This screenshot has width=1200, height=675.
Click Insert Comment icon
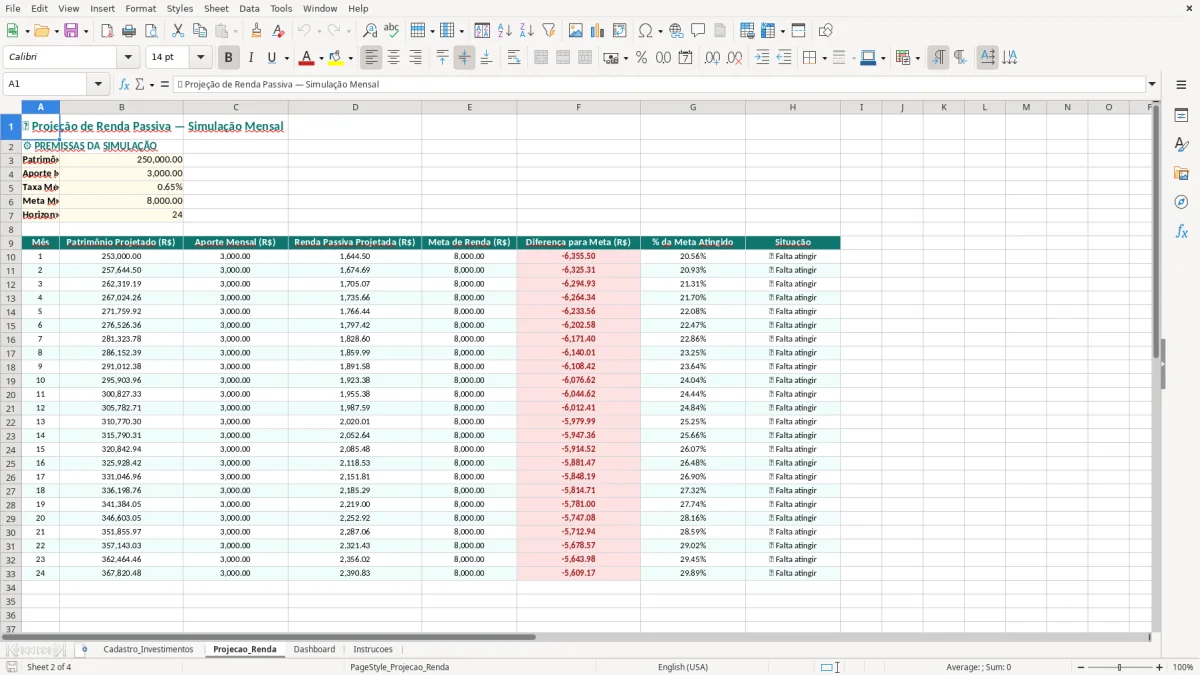(x=698, y=31)
